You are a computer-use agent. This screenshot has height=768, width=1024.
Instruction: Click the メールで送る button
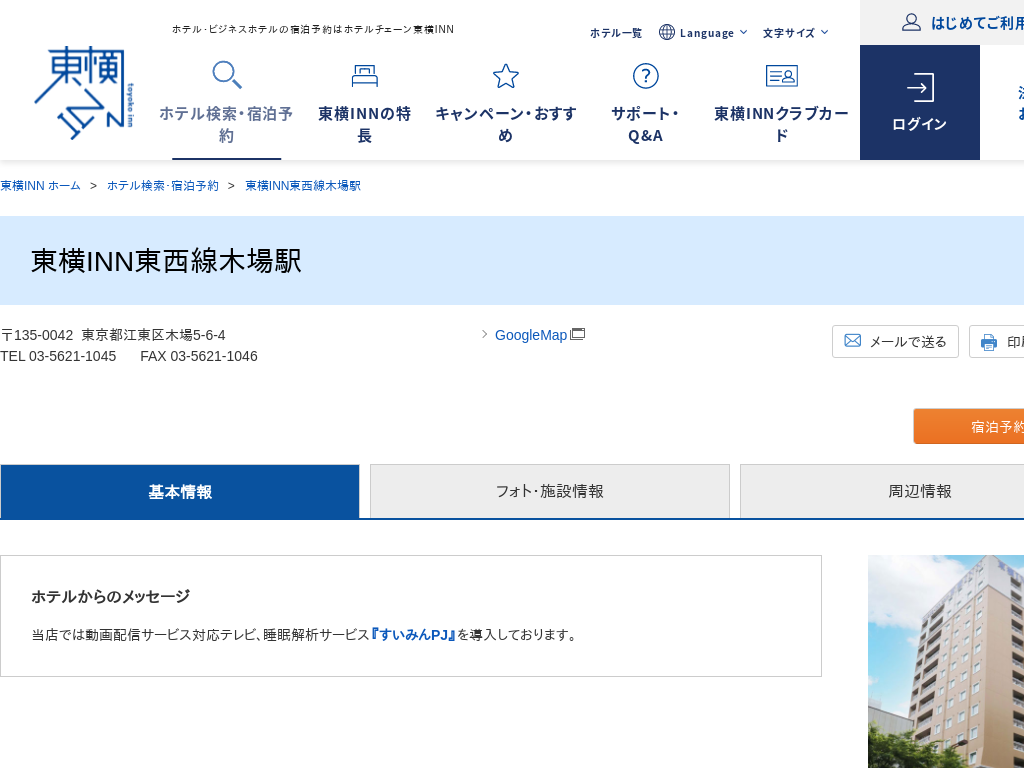coord(895,342)
